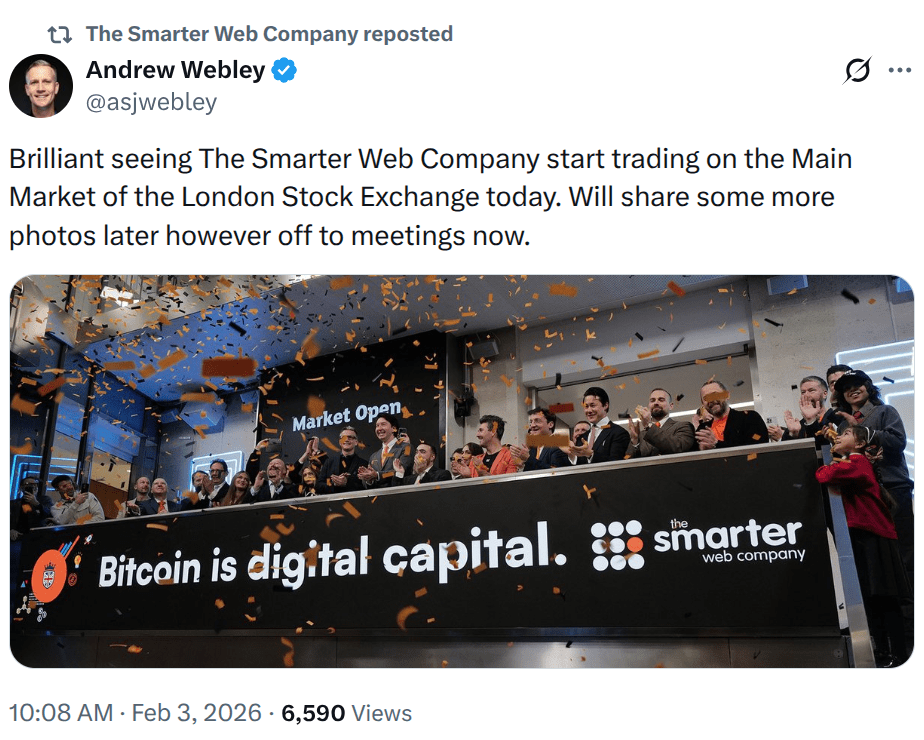Open The Smarter Web Company reposted link
Image resolution: width=924 pixels, height=740 pixels.
(269, 34)
